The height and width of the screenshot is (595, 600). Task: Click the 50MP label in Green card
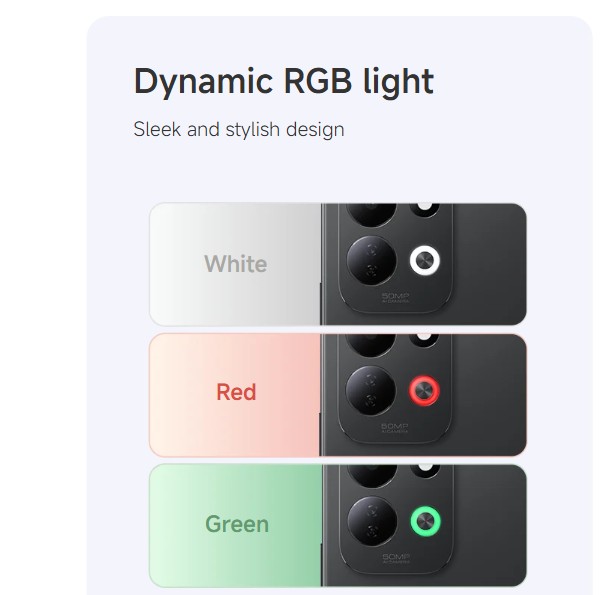[396, 558]
